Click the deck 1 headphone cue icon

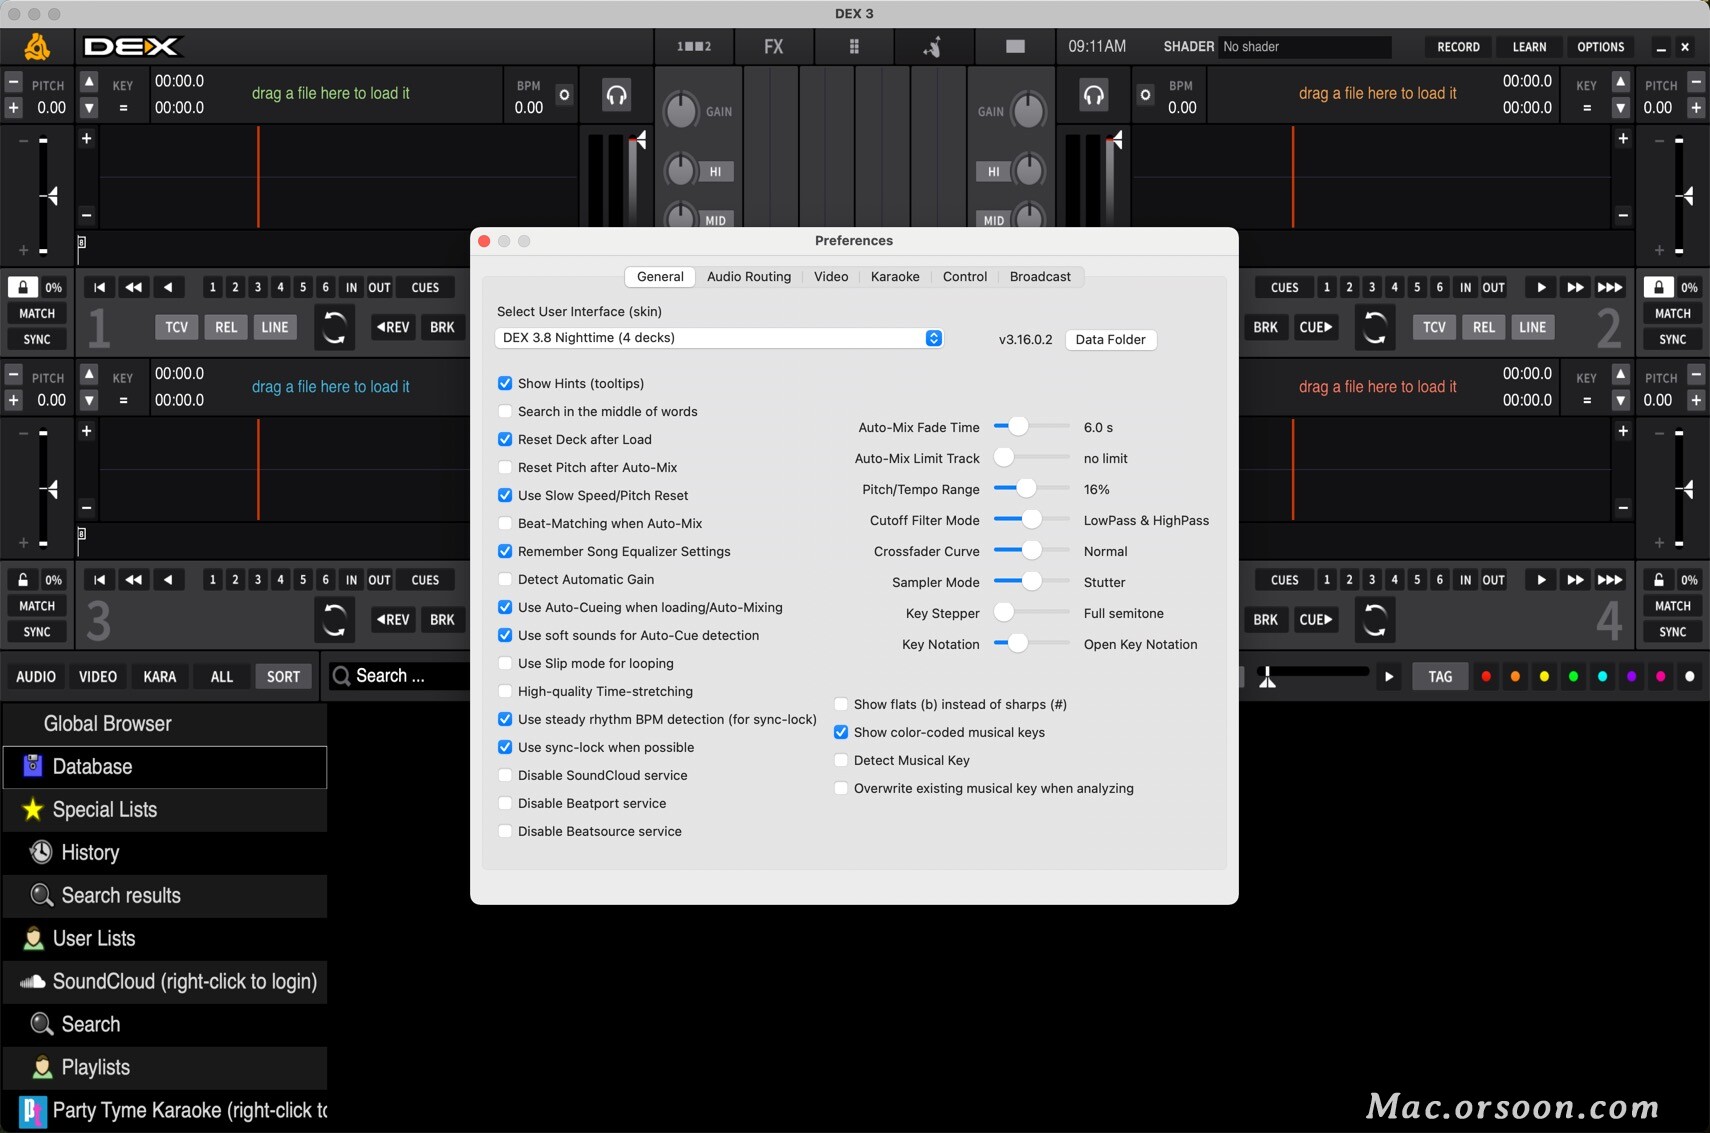(x=616, y=95)
